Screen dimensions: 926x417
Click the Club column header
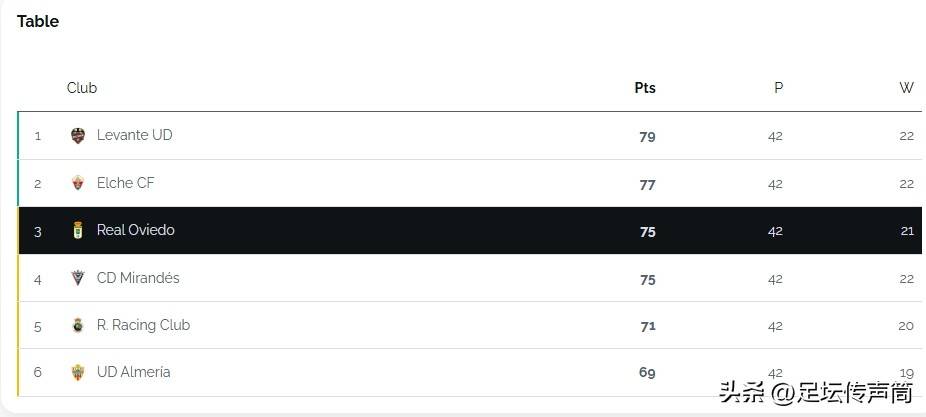[81, 88]
